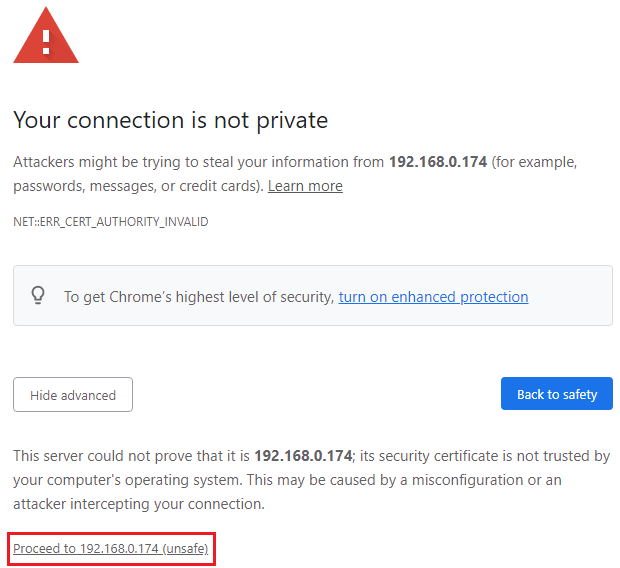Image resolution: width=620 pixels, height=568 pixels.
Task: Click the 'To get Chrome's highest level' text
Action: coord(199,297)
